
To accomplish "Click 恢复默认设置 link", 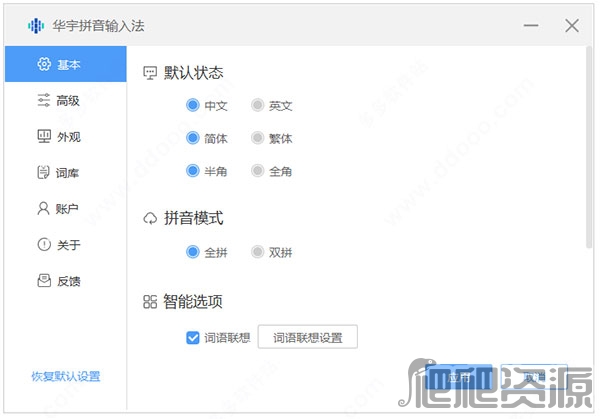I will [66, 376].
